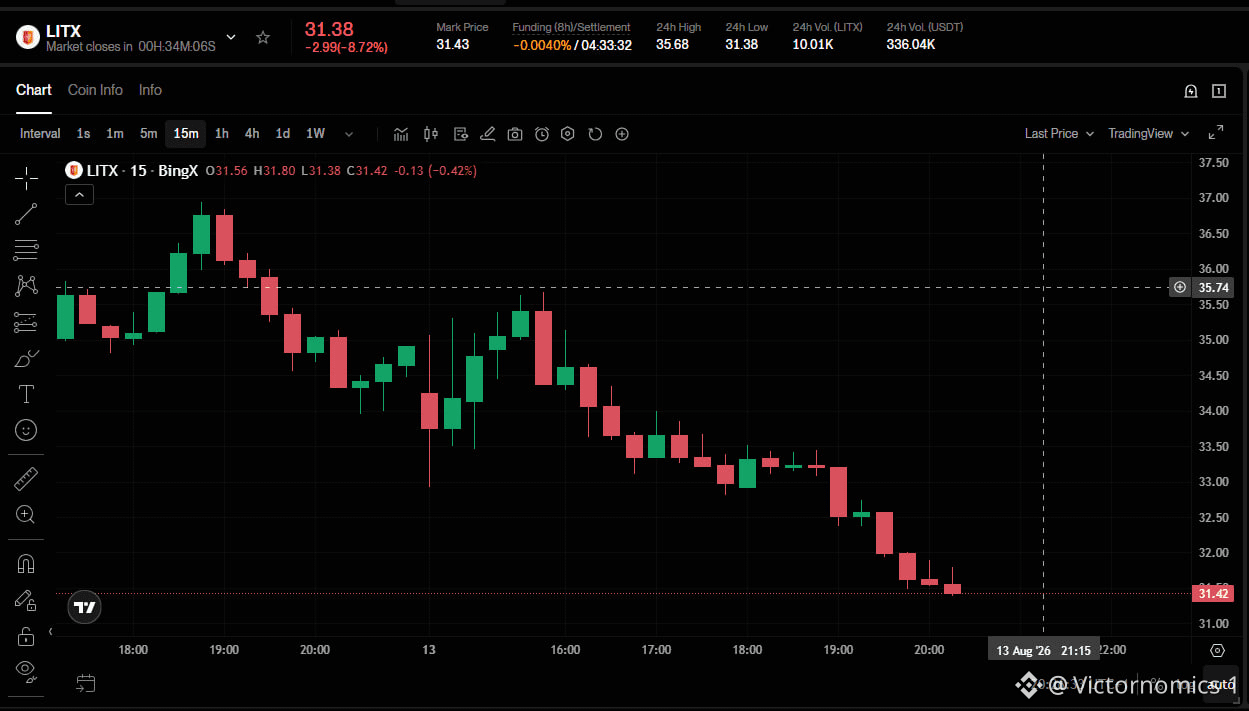Select the trend line drawing tool
The height and width of the screenshot is (711, 1249).
tap(26, 214)
